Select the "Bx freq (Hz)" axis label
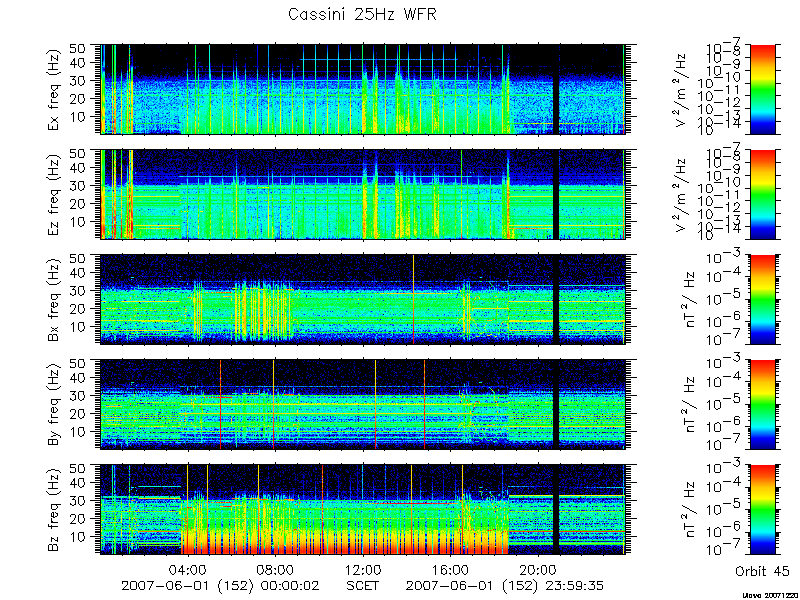The height and width of the screenshot is (600, 800). (54, 300)
